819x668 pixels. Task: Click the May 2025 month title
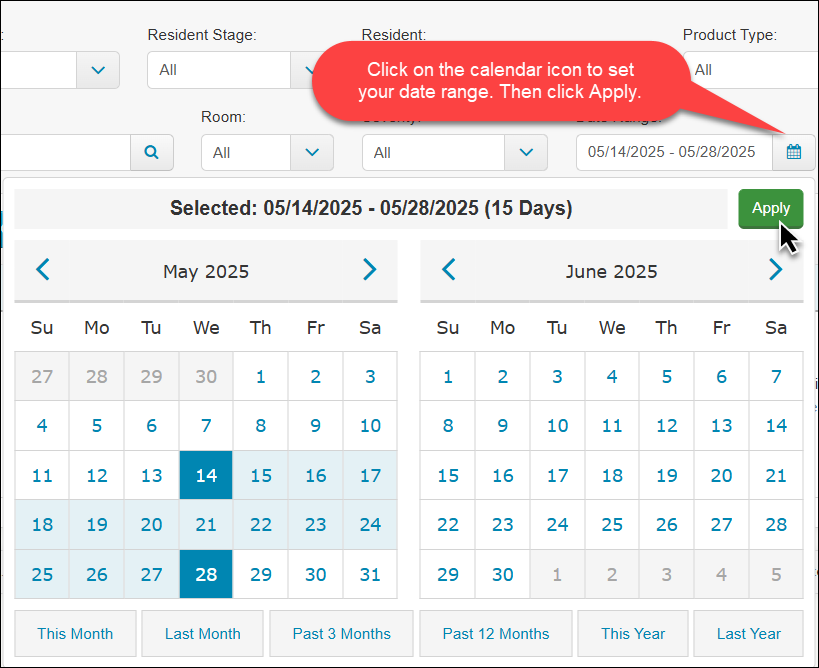pyautogui.click(x=206, y=272)
